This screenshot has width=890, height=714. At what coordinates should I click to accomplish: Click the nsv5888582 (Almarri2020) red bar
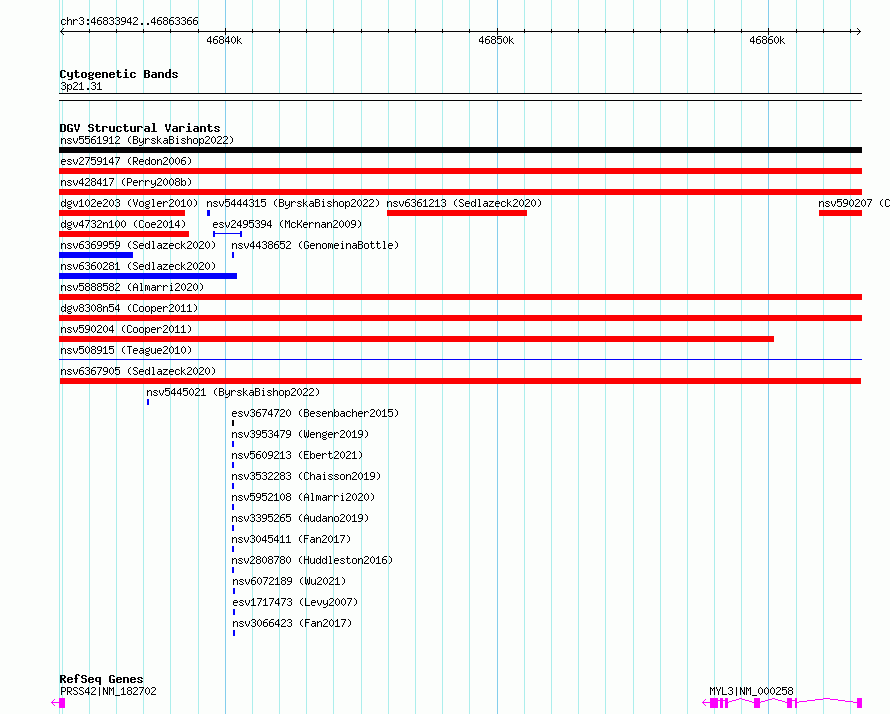pos(460,297)
